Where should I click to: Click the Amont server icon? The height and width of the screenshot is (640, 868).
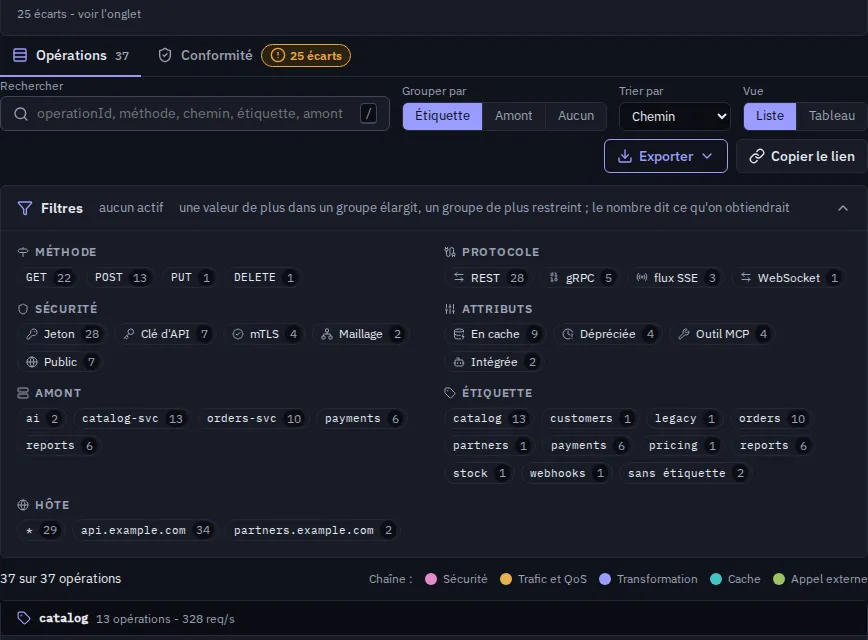23,393
